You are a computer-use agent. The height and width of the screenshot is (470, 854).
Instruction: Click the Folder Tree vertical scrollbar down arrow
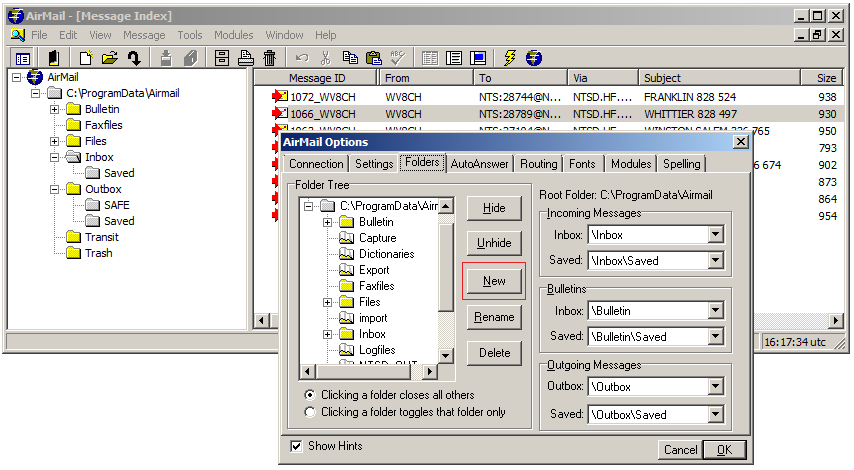tap(446, 356)
